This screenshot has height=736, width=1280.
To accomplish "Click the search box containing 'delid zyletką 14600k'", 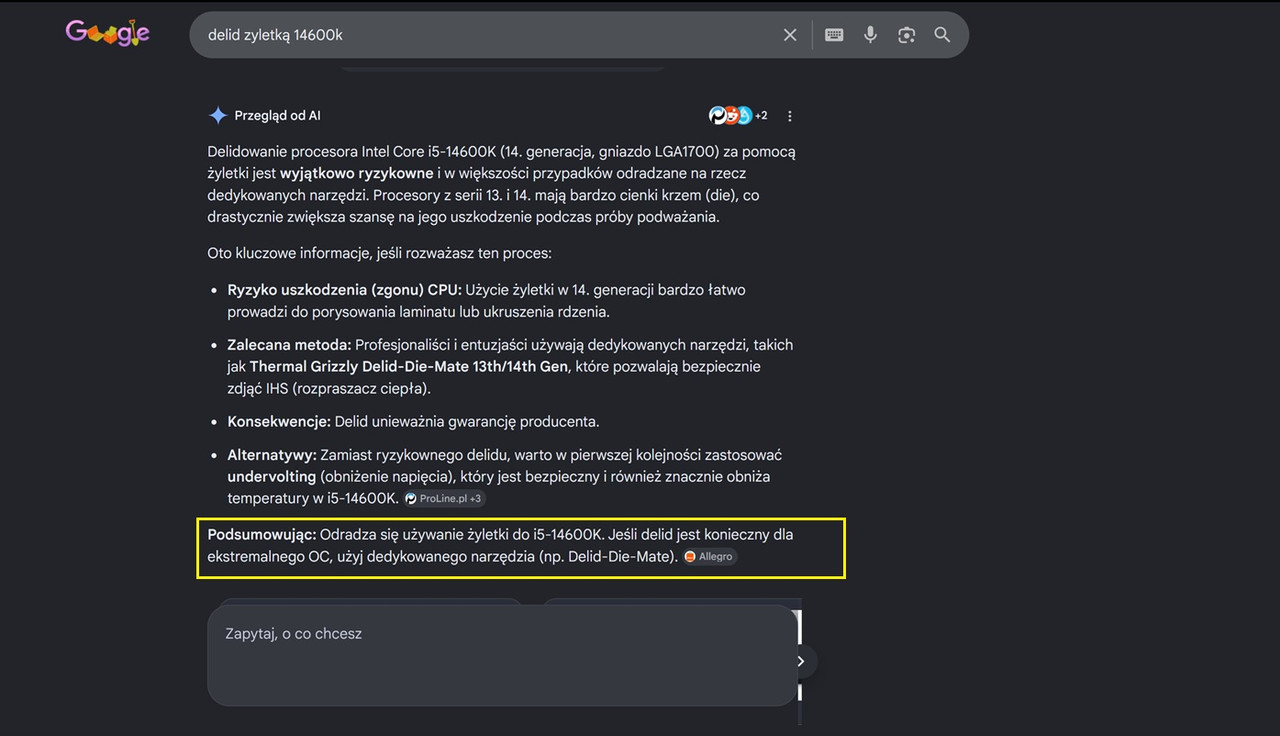I will [579, 35].
